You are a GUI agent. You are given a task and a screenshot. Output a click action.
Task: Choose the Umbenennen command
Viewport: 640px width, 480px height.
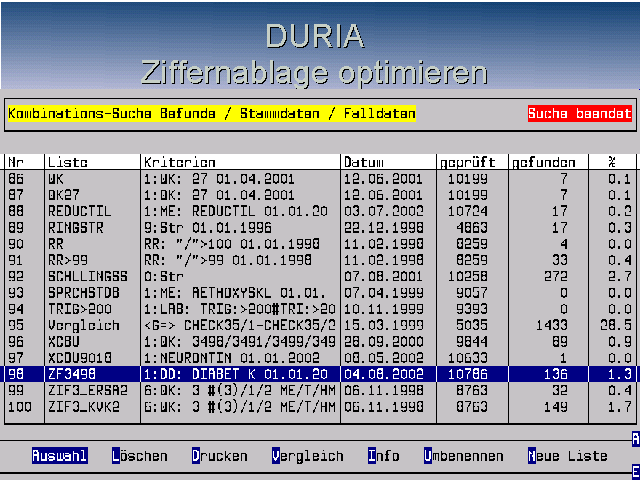click(x=463, y=456)
